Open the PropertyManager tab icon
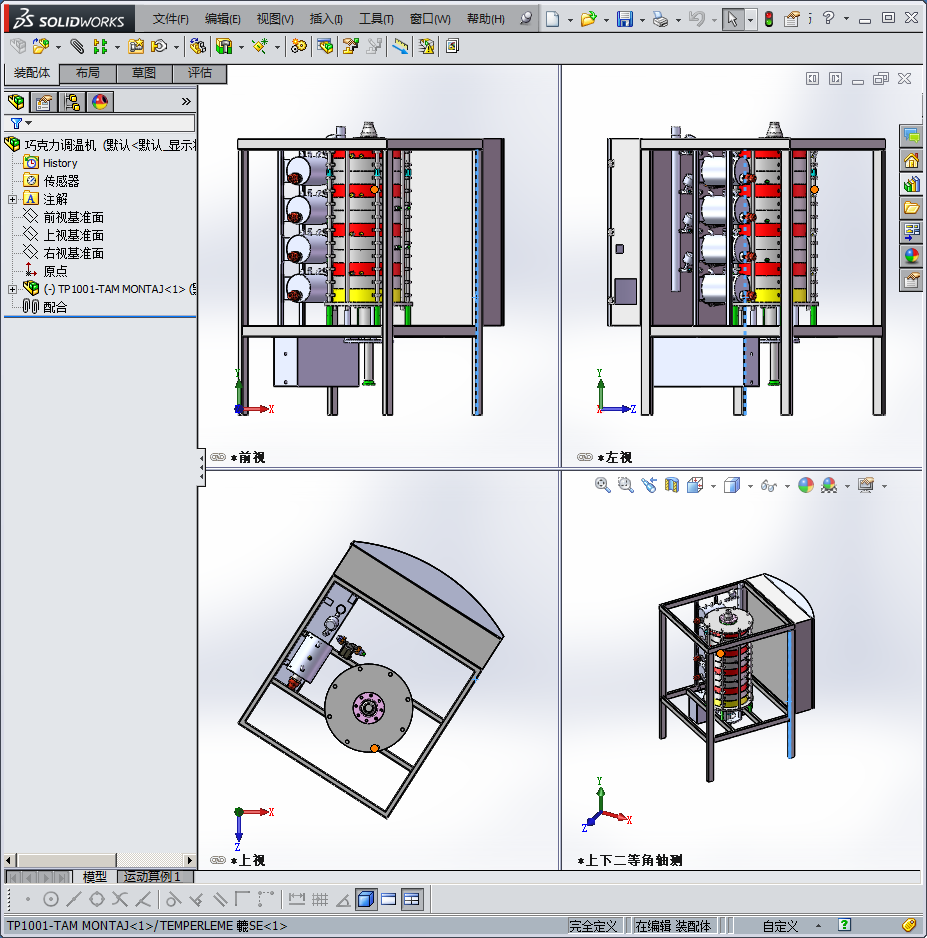The width and height of the screenshot is (927, 938). click(x=43, y=102)
